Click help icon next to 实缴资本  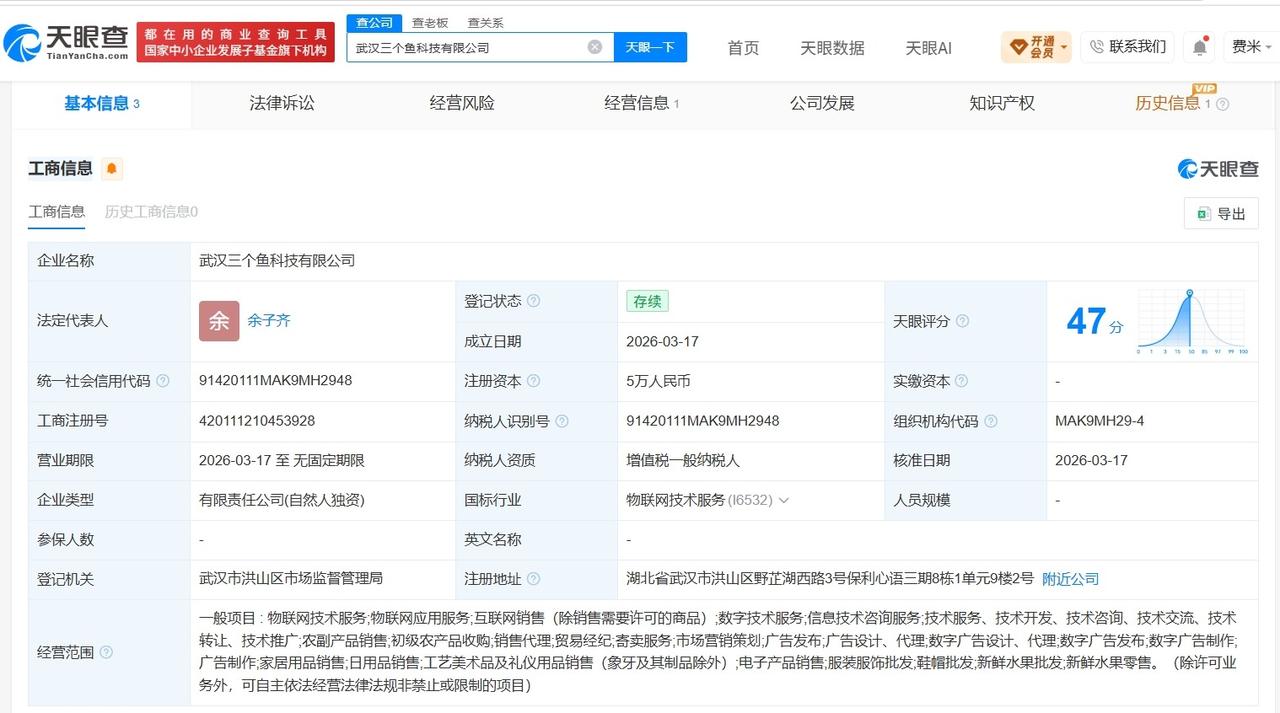point(962,381)
